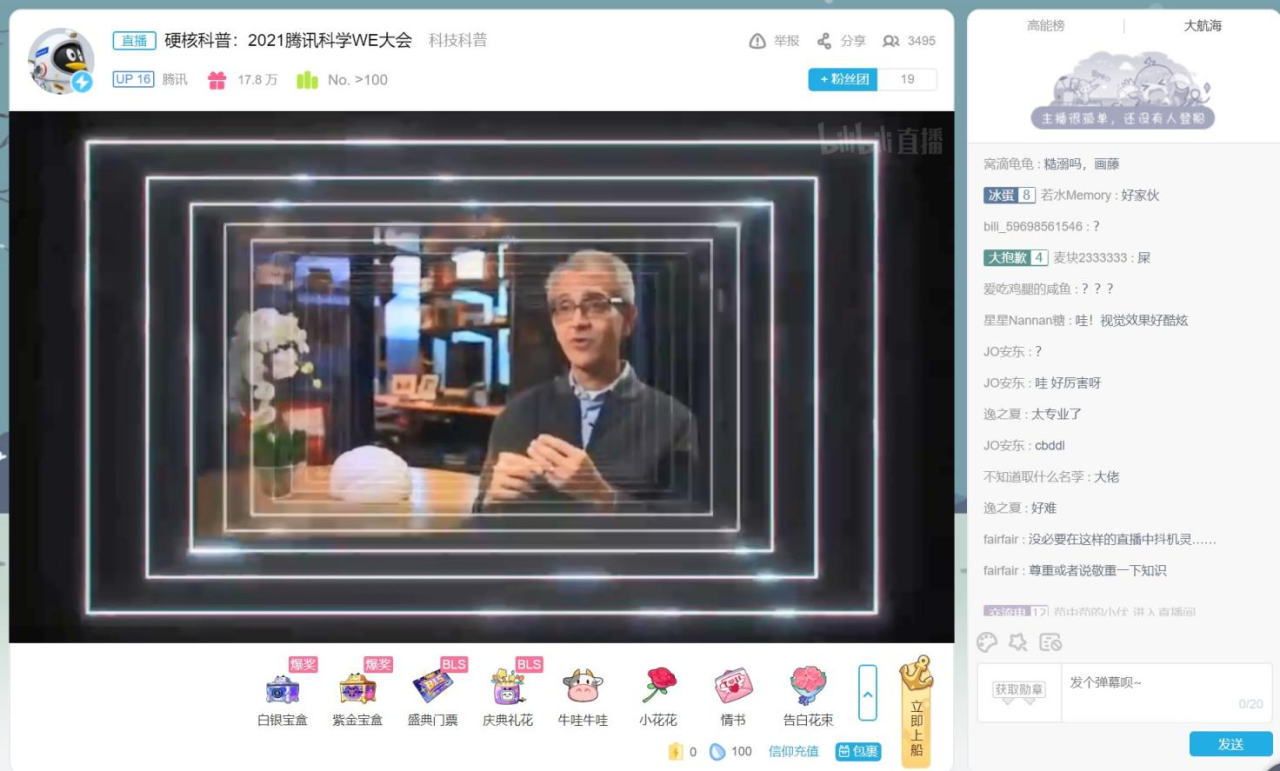
Task: Click the viewer count 3495
Action: [921, 41]
